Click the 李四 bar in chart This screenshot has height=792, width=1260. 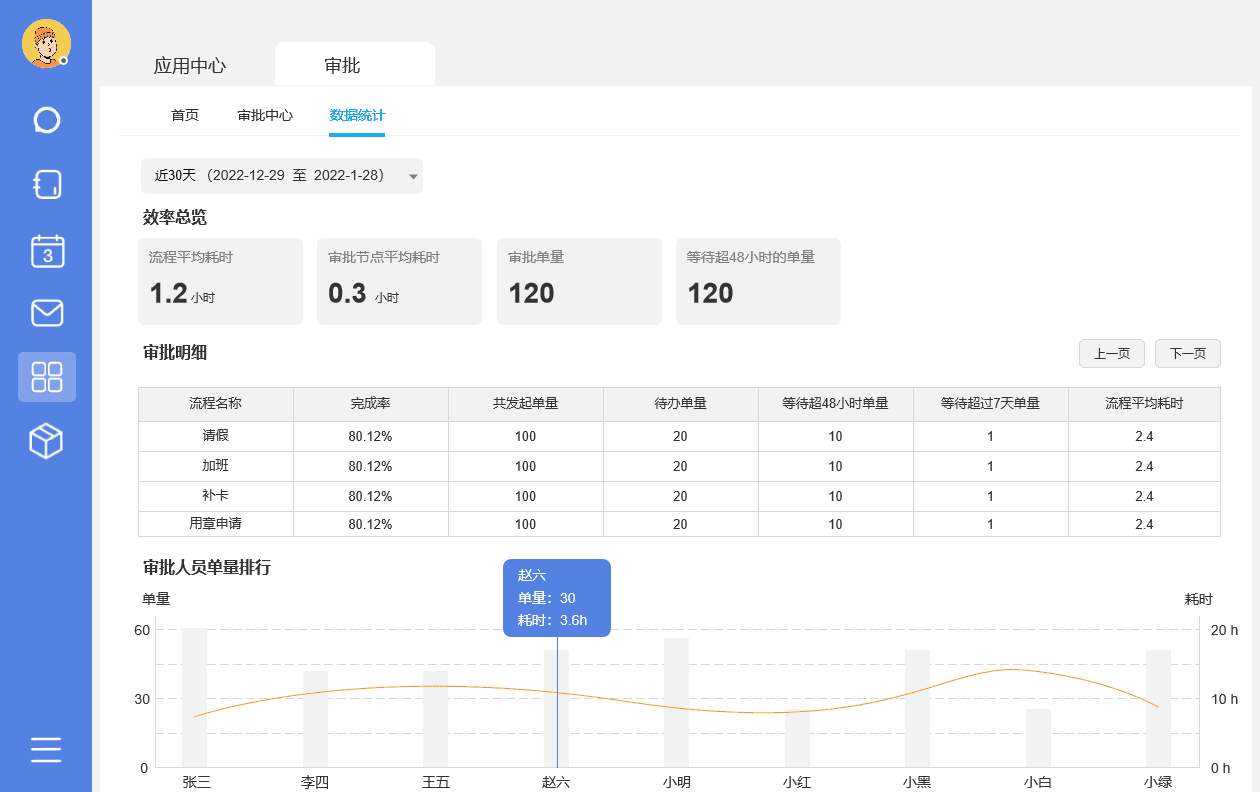click(315, 719)
